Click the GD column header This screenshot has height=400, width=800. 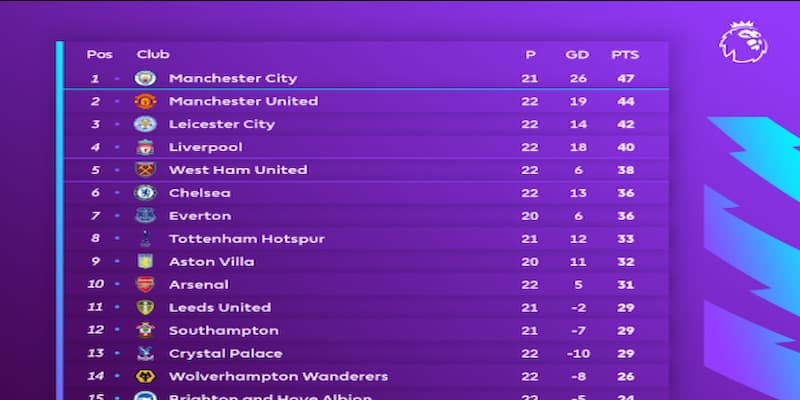tap(577, 55)
